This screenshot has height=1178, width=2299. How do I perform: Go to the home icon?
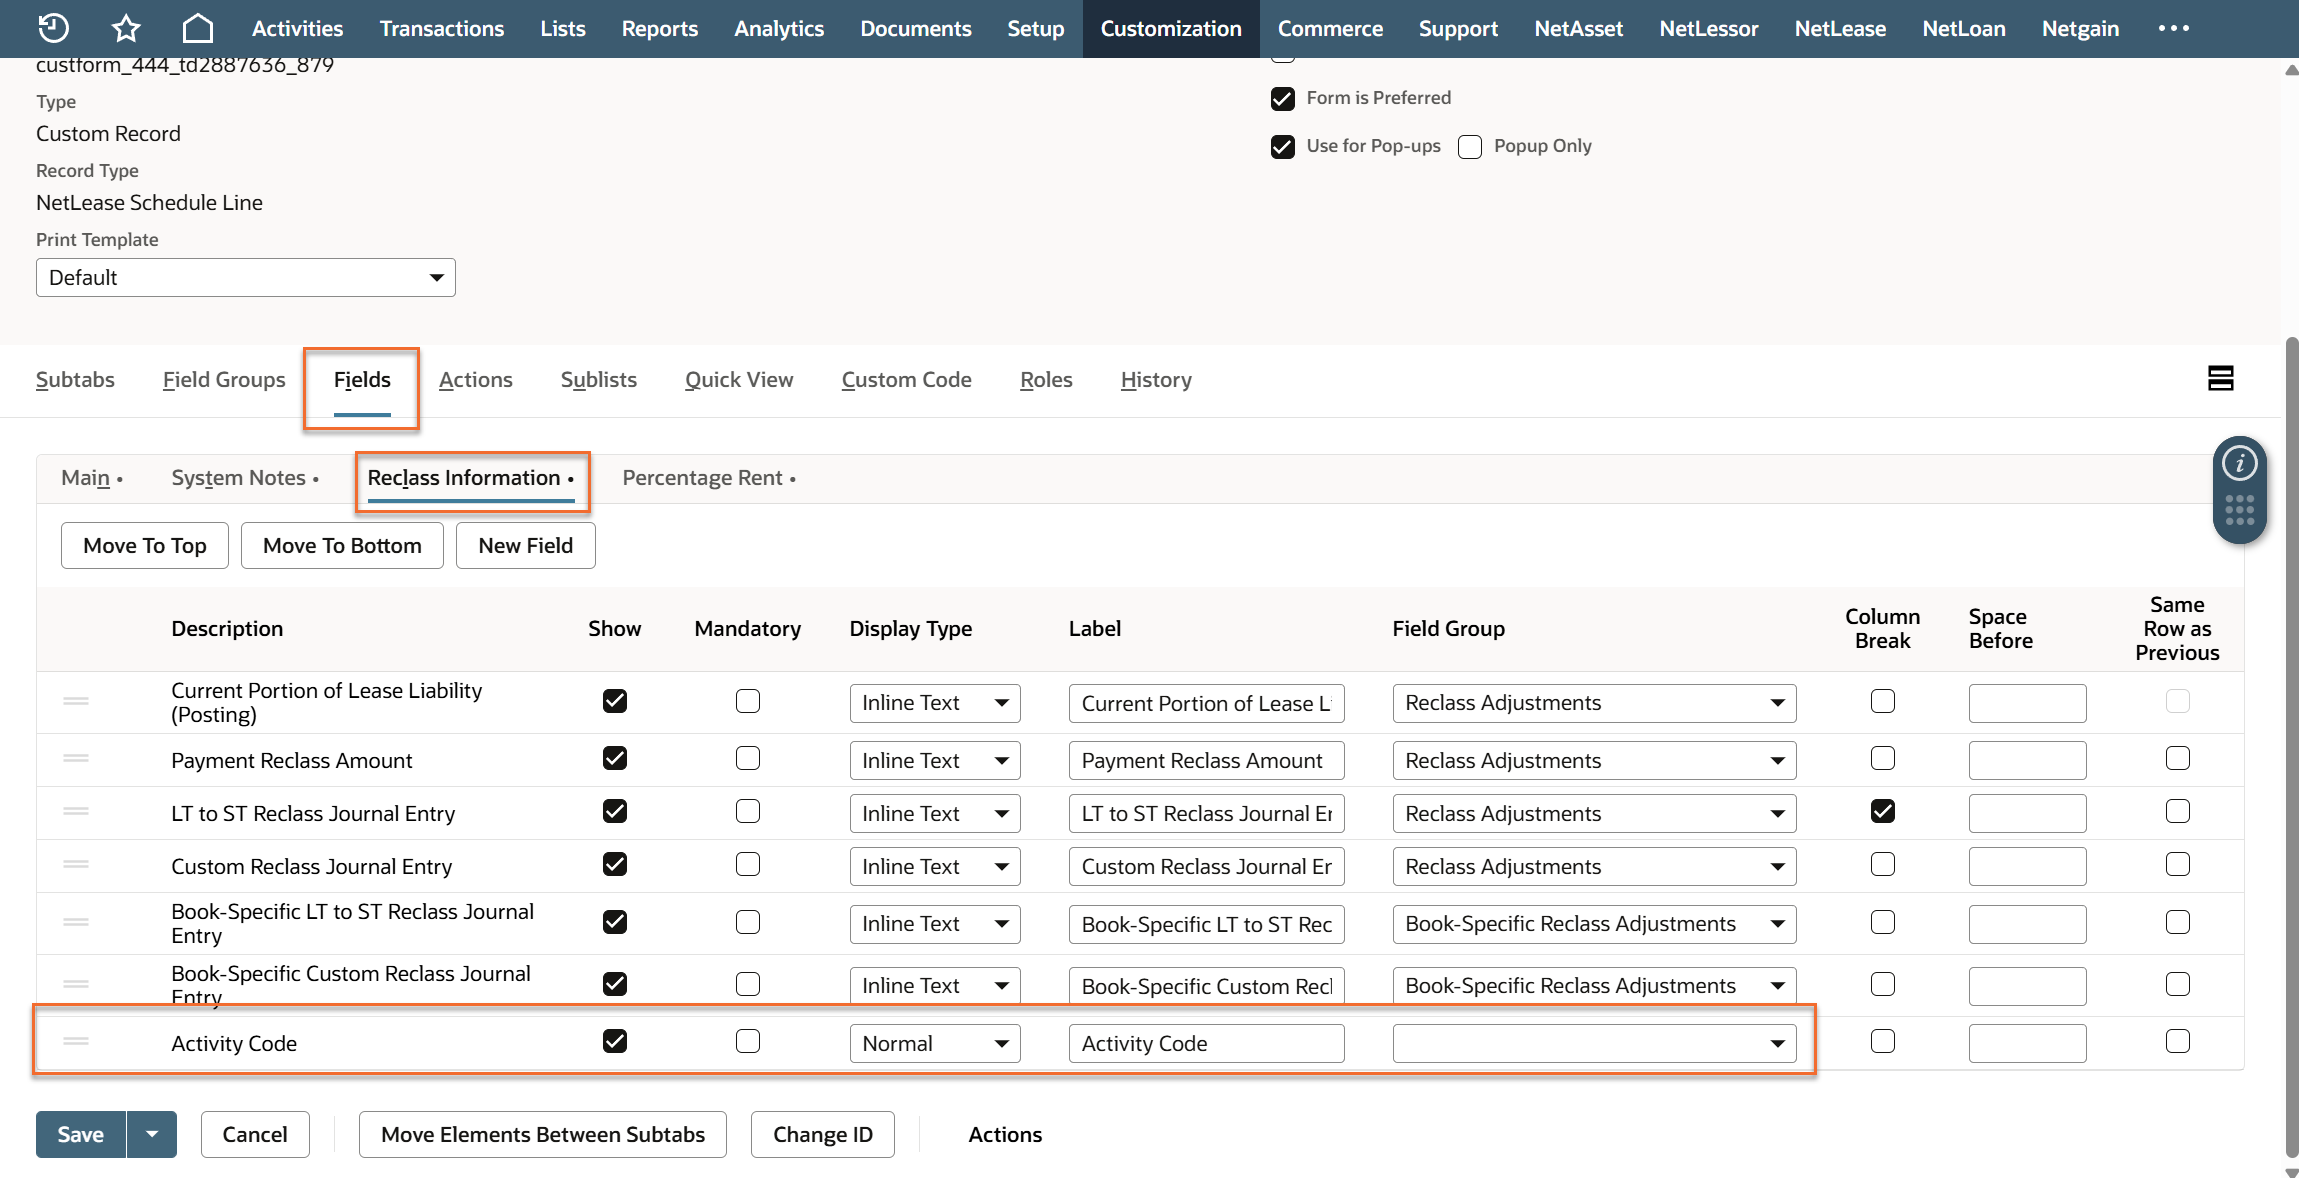point(198,28)
